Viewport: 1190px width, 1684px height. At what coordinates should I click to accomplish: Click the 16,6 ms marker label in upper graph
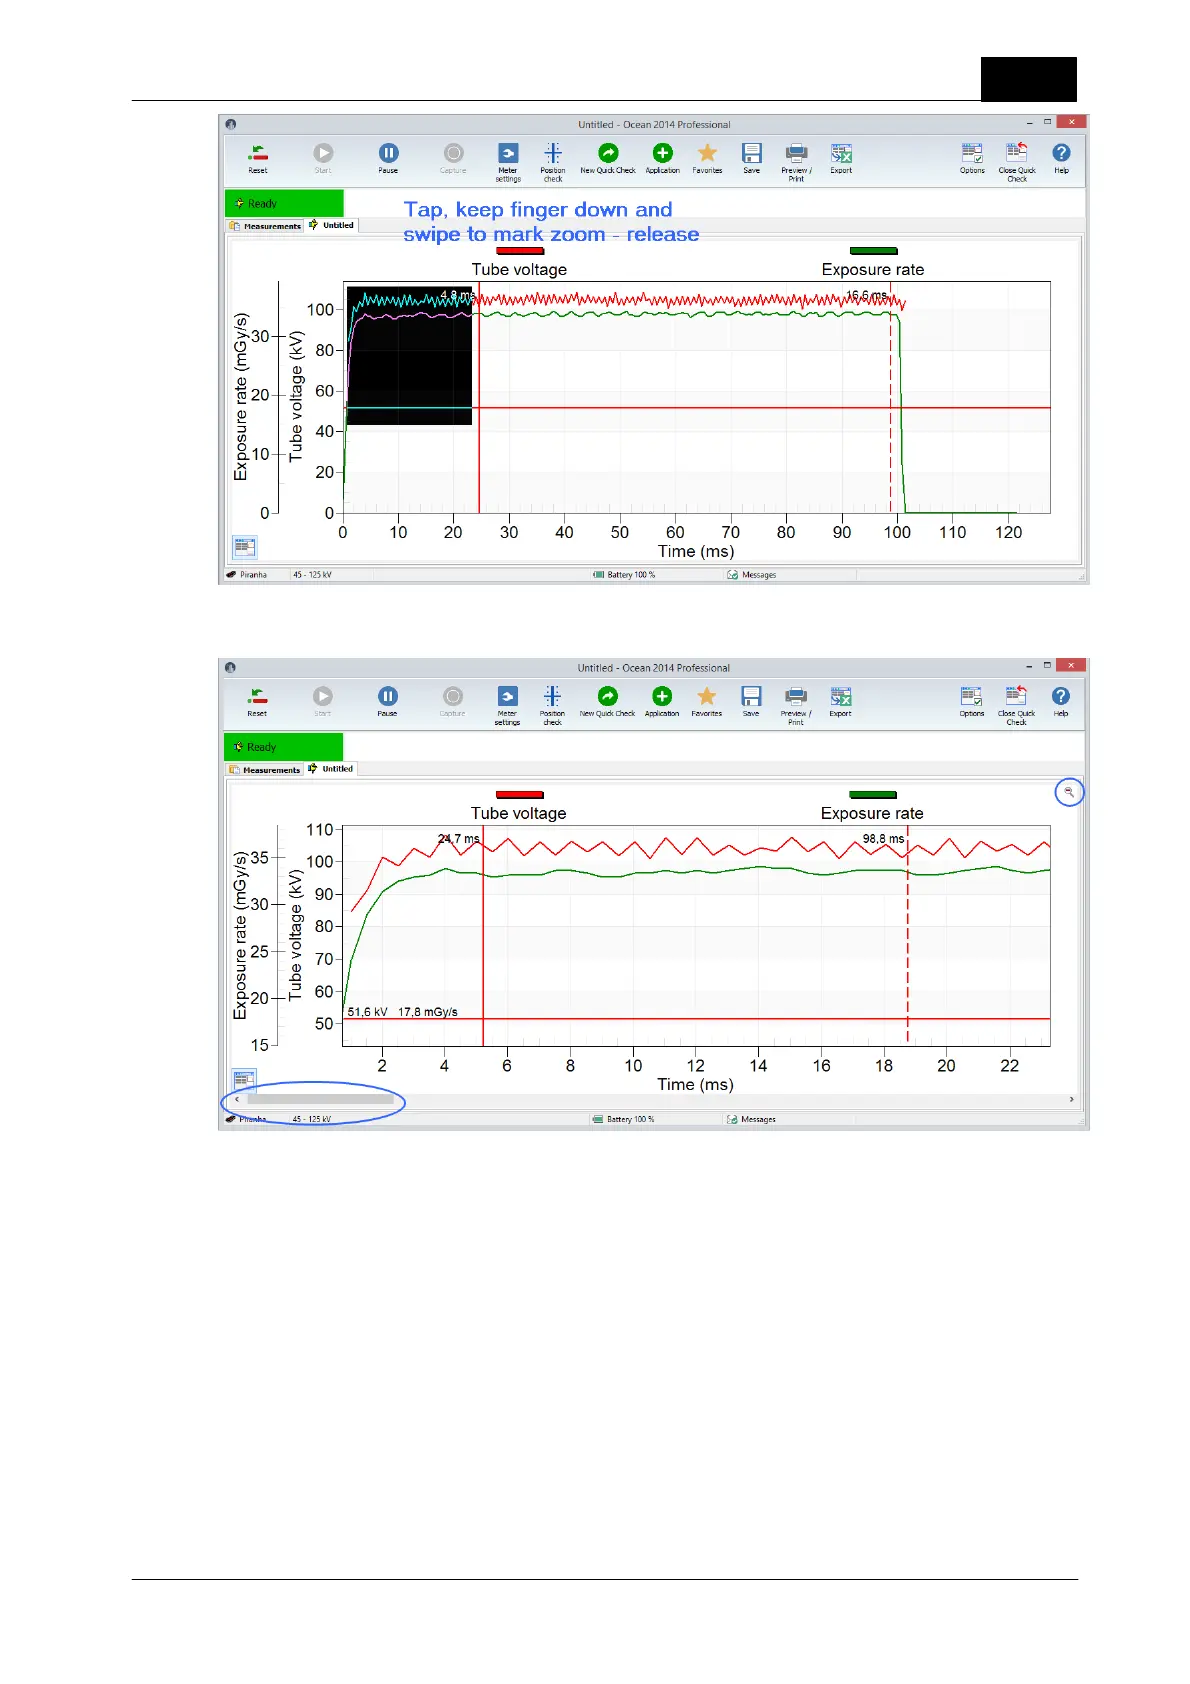tap(867, 295)
